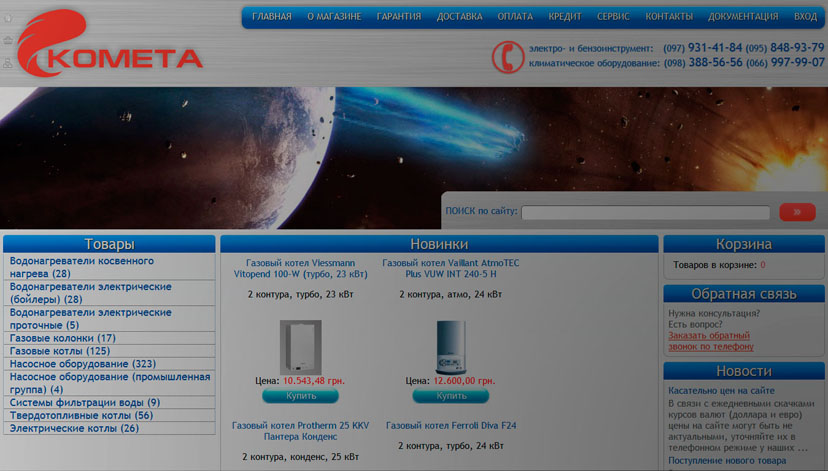Click the red telephone icon
The image size is (828, 471).
tap(507, 57)
